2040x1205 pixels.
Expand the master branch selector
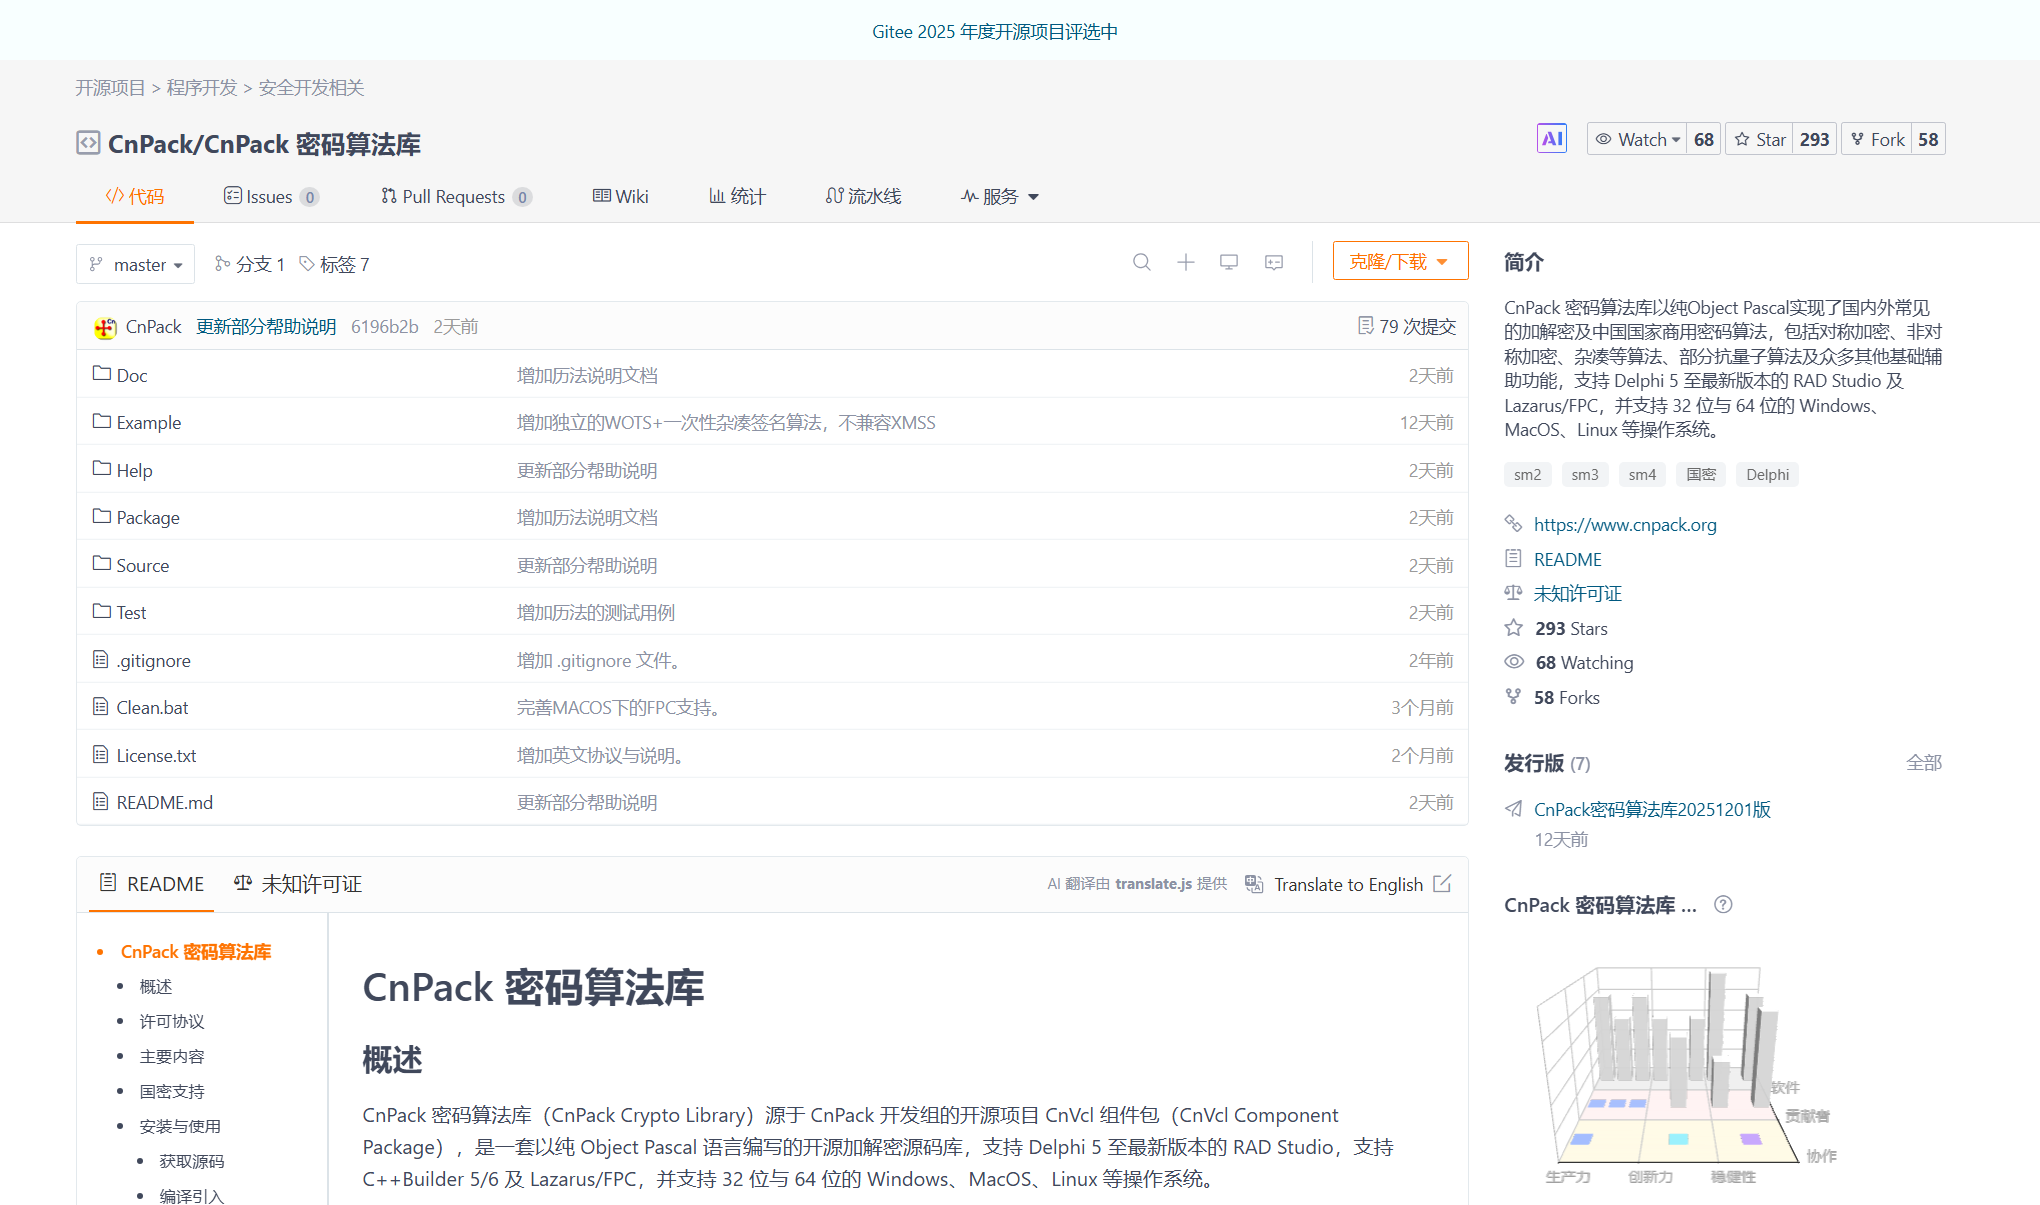[x=135, y=264]
